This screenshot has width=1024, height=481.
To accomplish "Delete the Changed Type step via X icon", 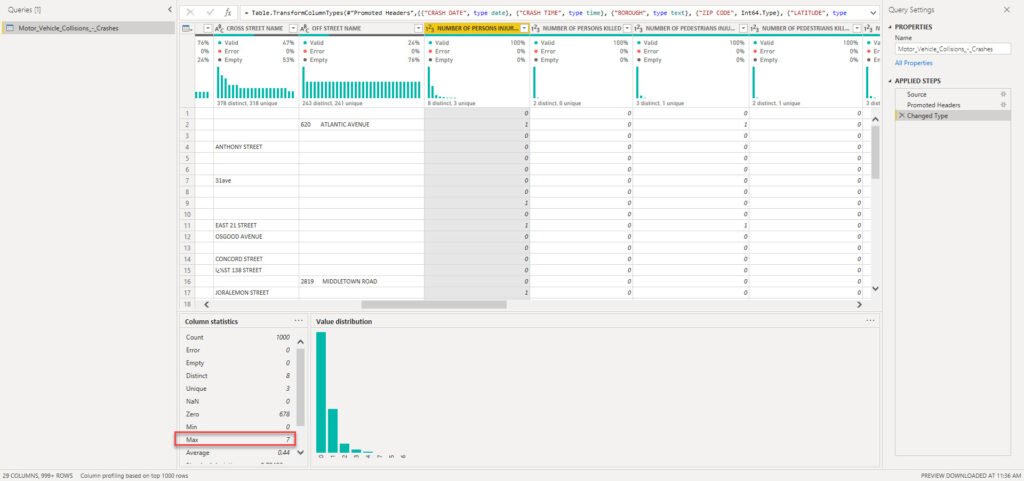I will click(902, 116).
